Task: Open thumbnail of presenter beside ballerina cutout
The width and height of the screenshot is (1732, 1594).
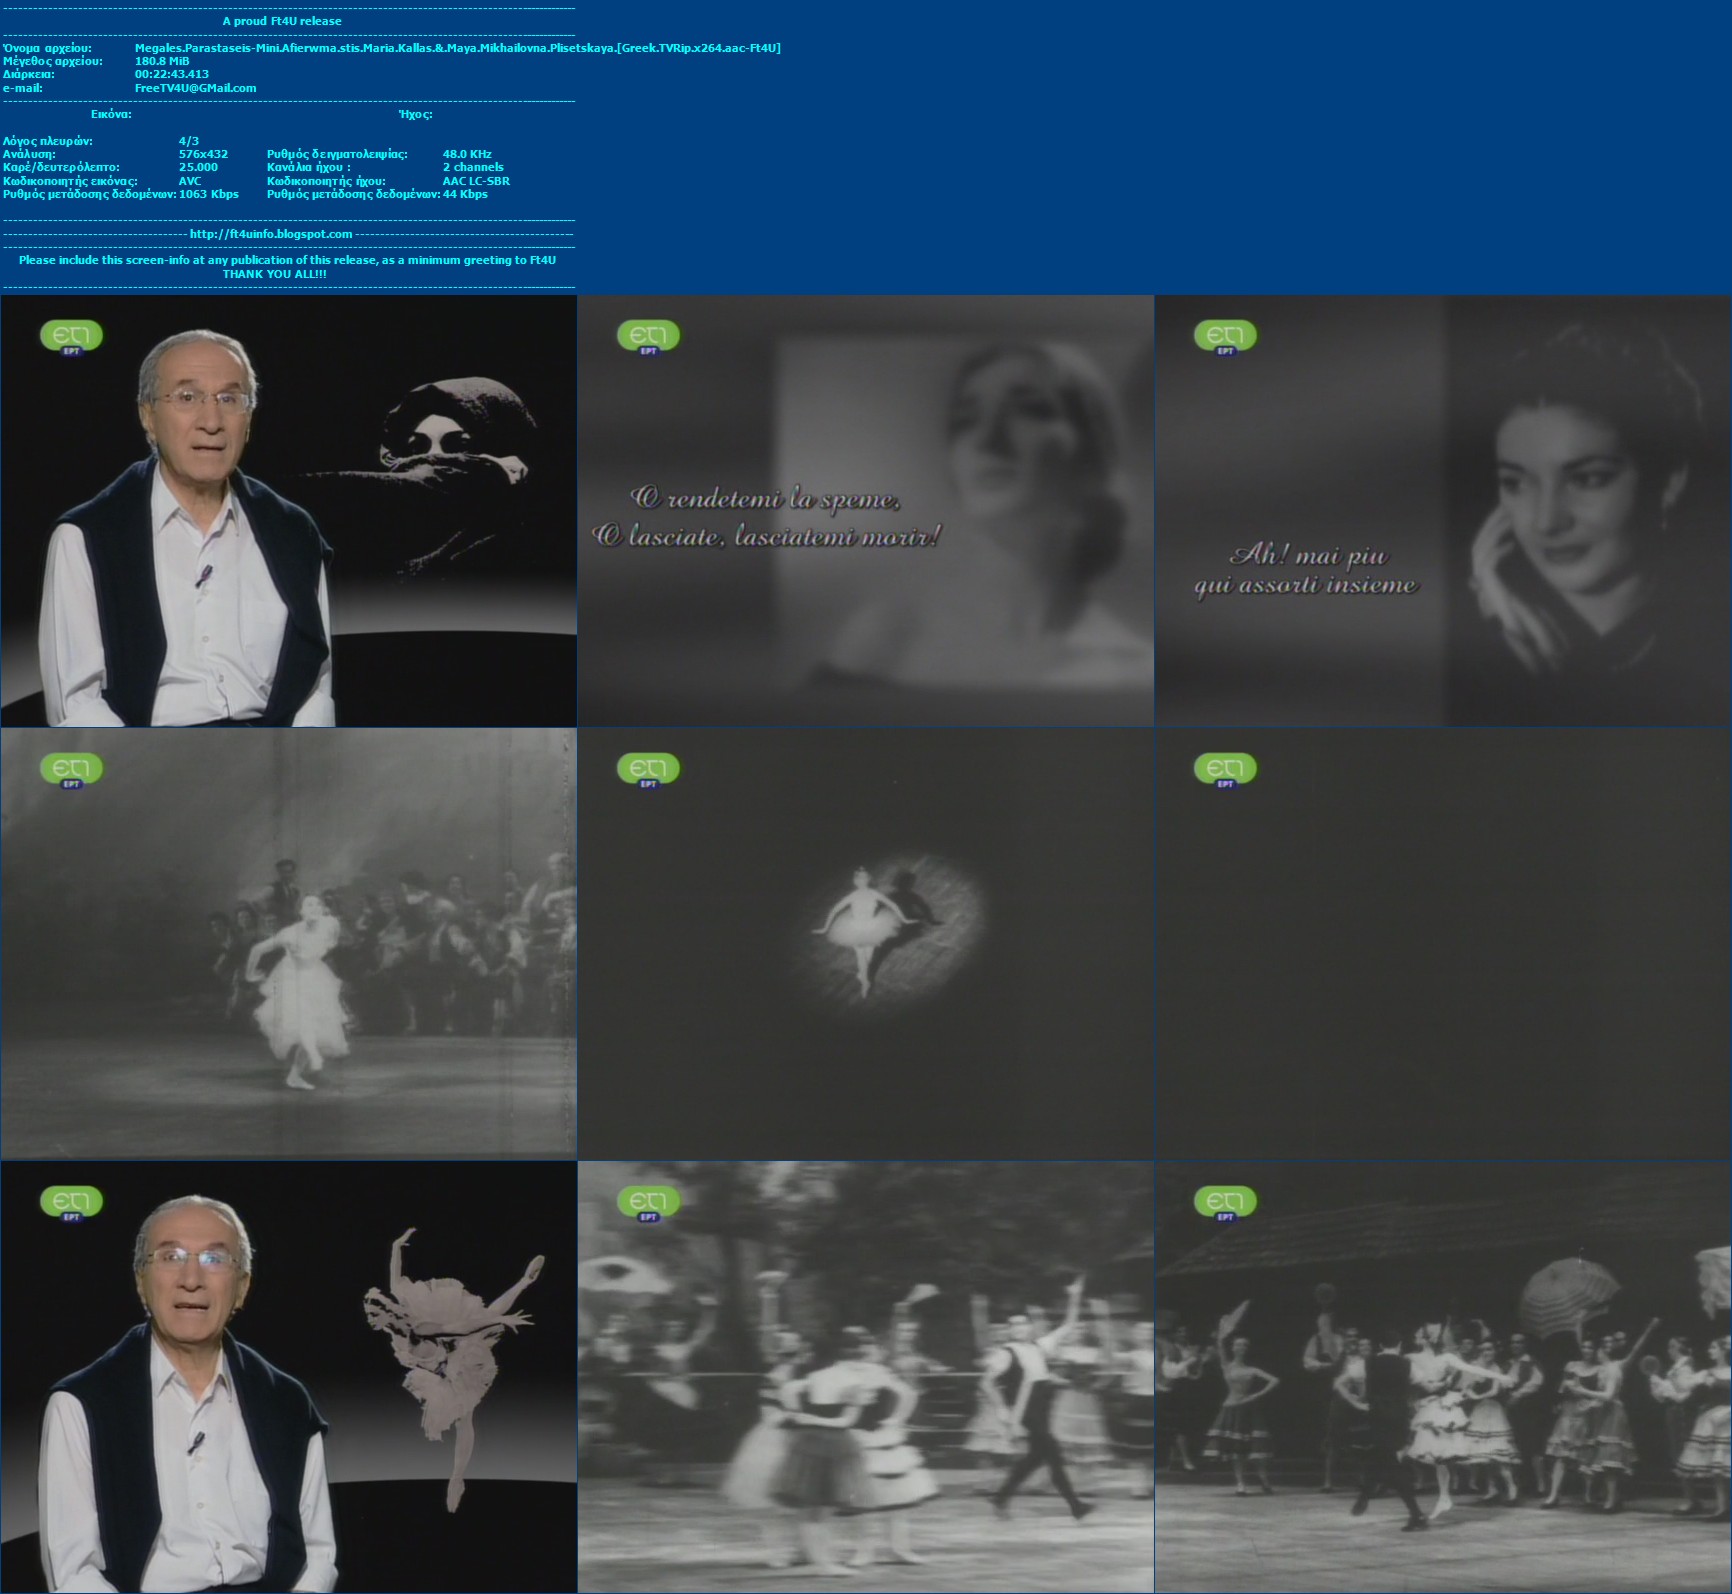Action: click(289, 1377)
